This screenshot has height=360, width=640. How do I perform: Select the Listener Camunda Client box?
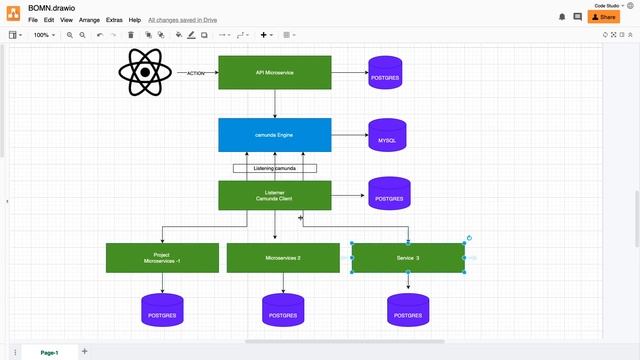point(275,196)
